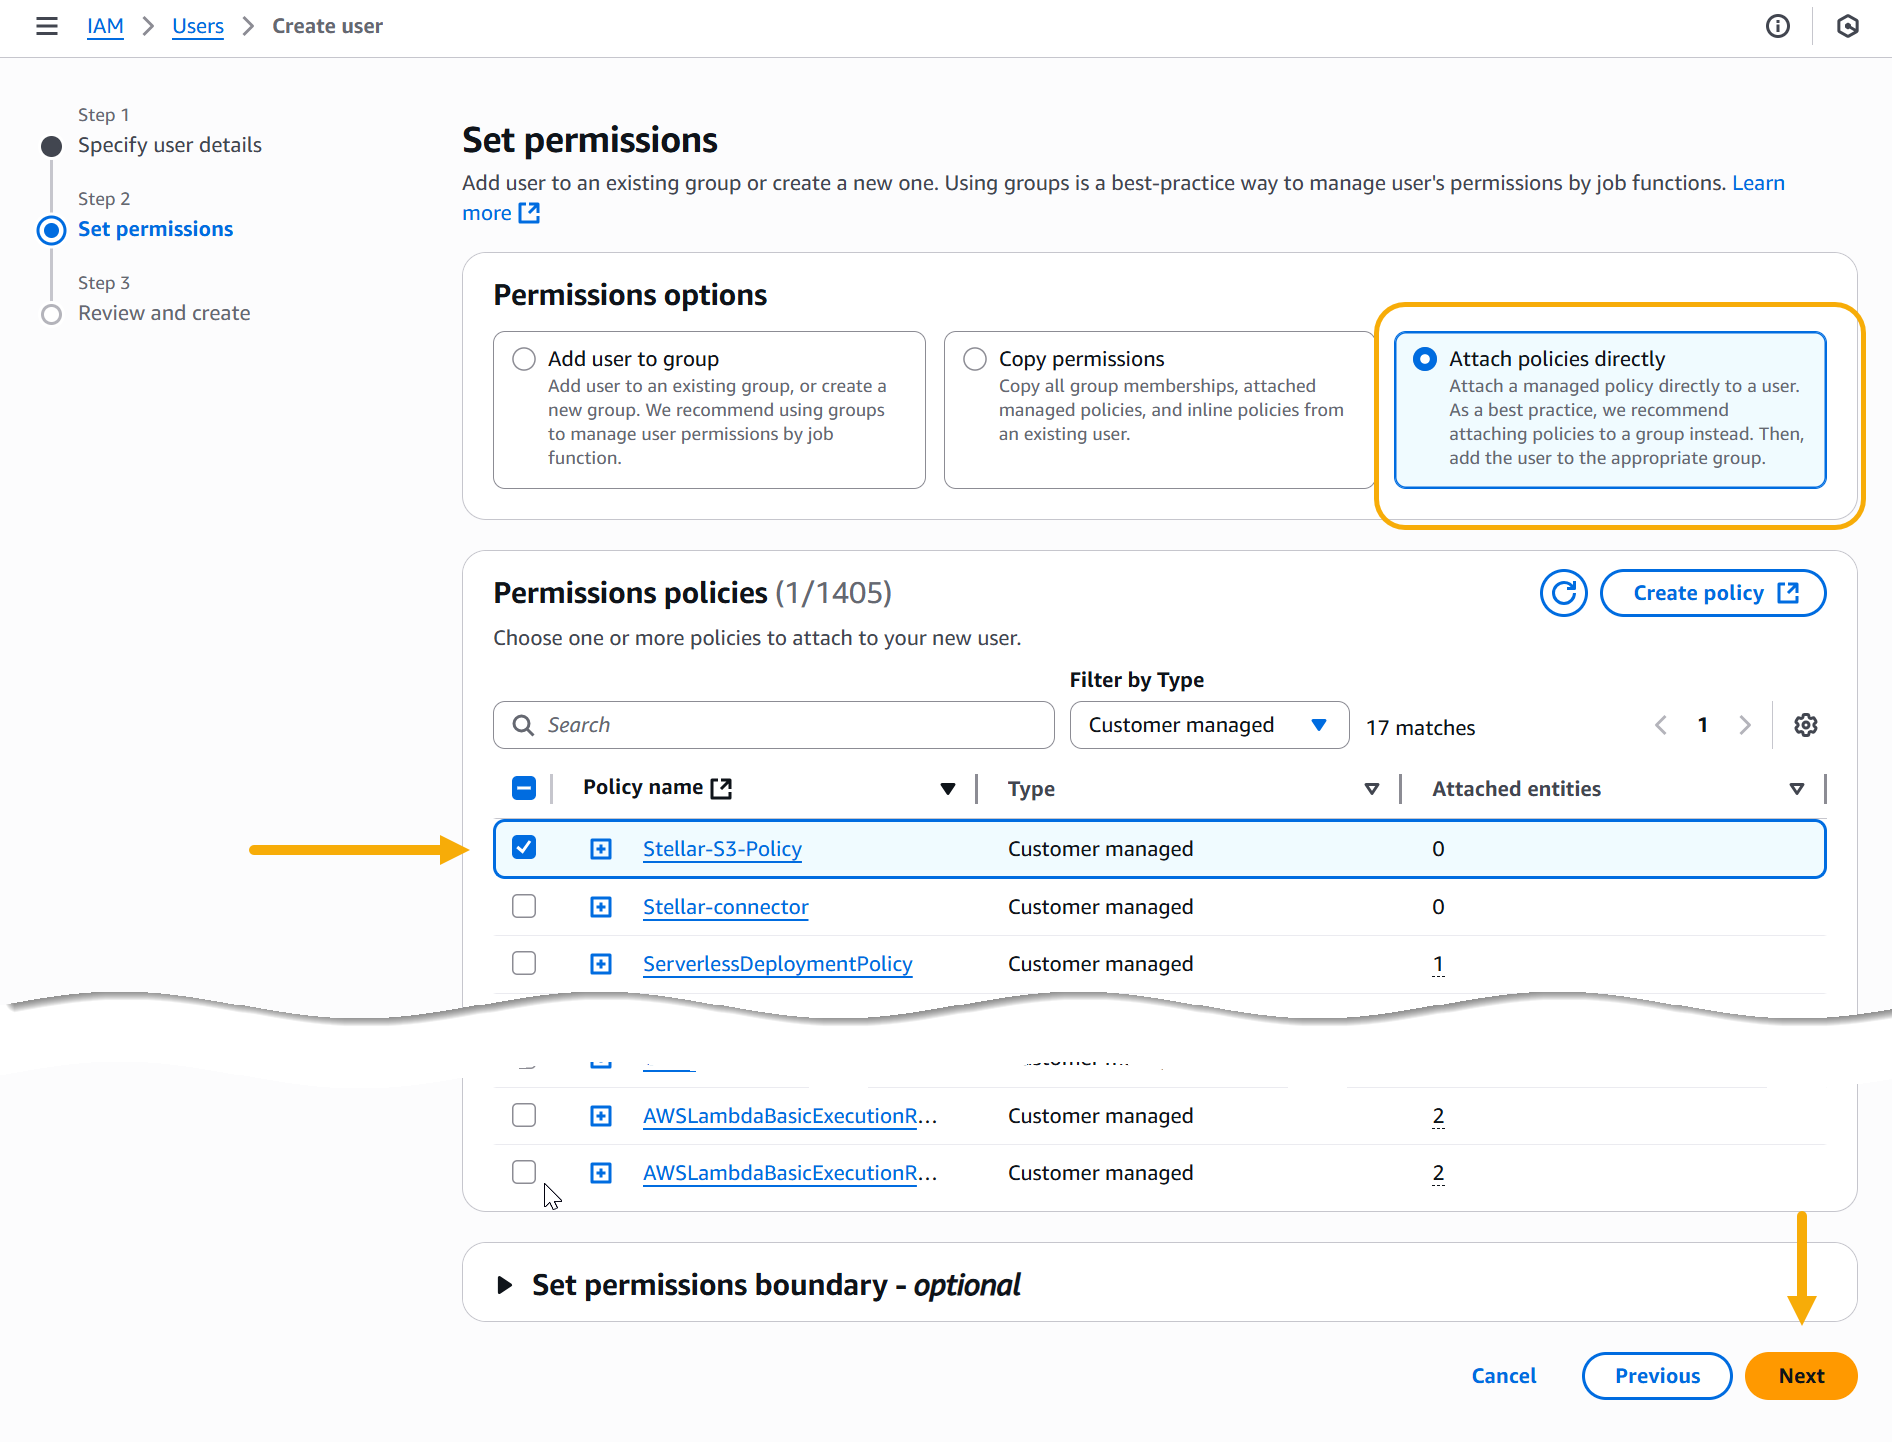
Task: Open the hamburger navigation menu
Action: click(47, 26)
